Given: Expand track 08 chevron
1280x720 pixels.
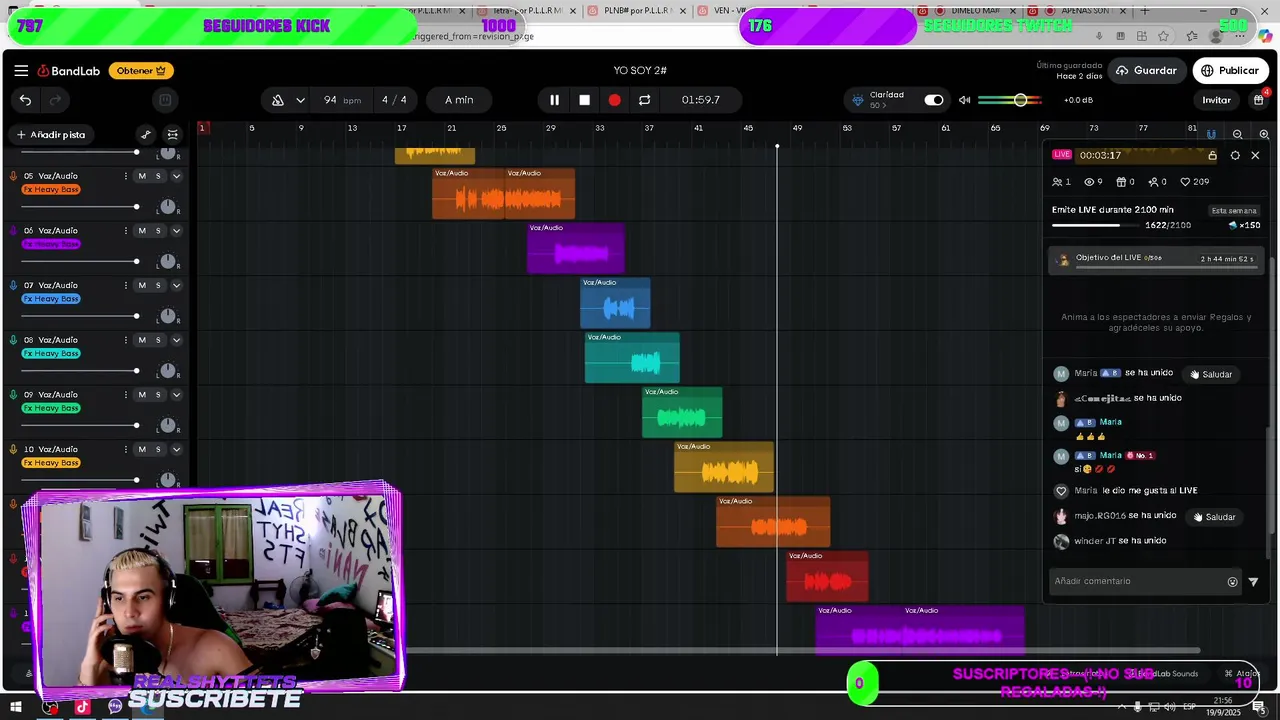Looking at the screenshot, I should pyautogui.click(x=176, y=340).
